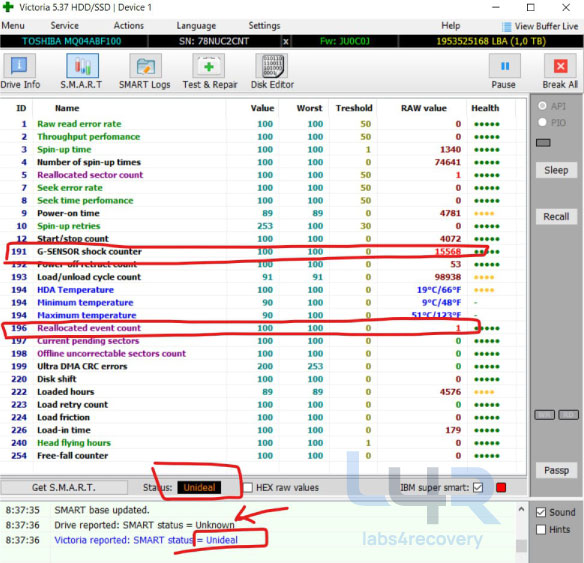Click the View Buffer Live icon
Image resolution: width=584 pixels, height=563 pixels.
pos(507,27)
